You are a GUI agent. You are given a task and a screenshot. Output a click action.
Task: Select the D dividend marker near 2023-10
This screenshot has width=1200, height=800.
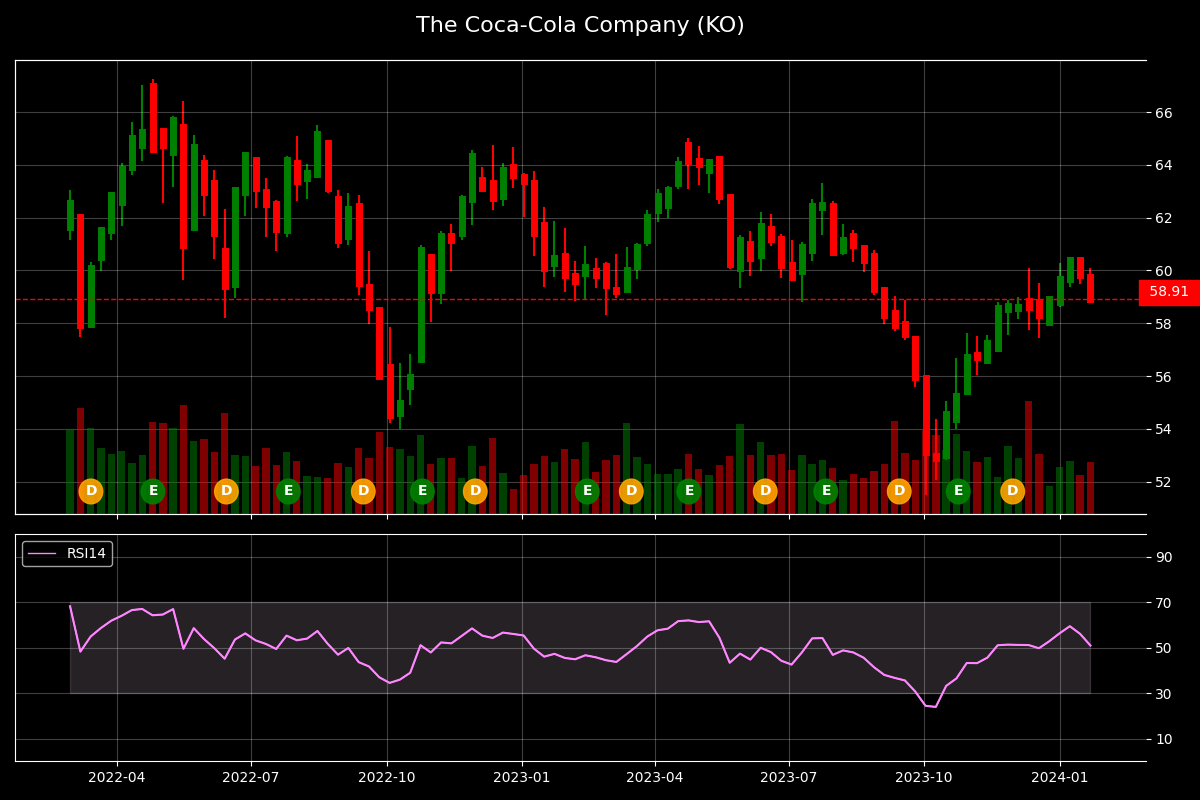(898, 490)
